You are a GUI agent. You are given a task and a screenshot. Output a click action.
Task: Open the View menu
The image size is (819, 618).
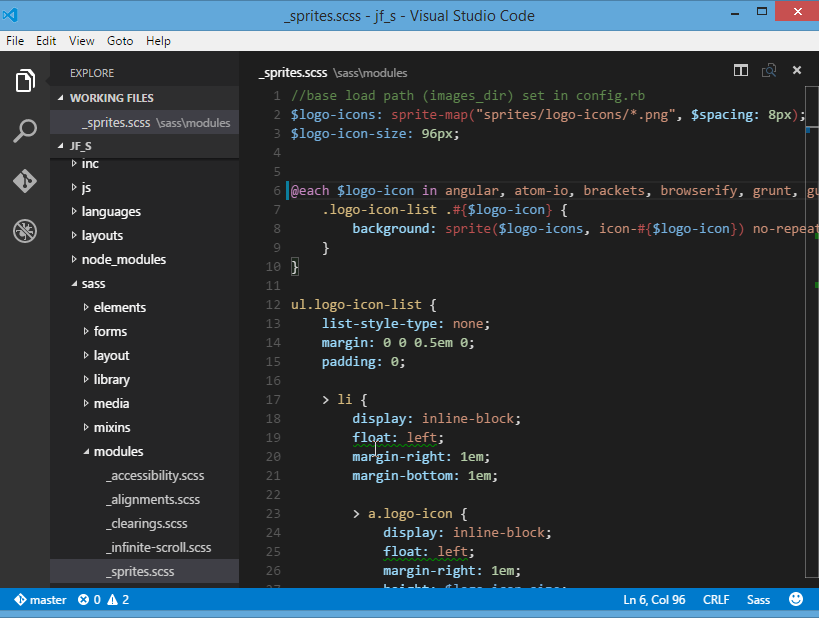coord(81,41)
